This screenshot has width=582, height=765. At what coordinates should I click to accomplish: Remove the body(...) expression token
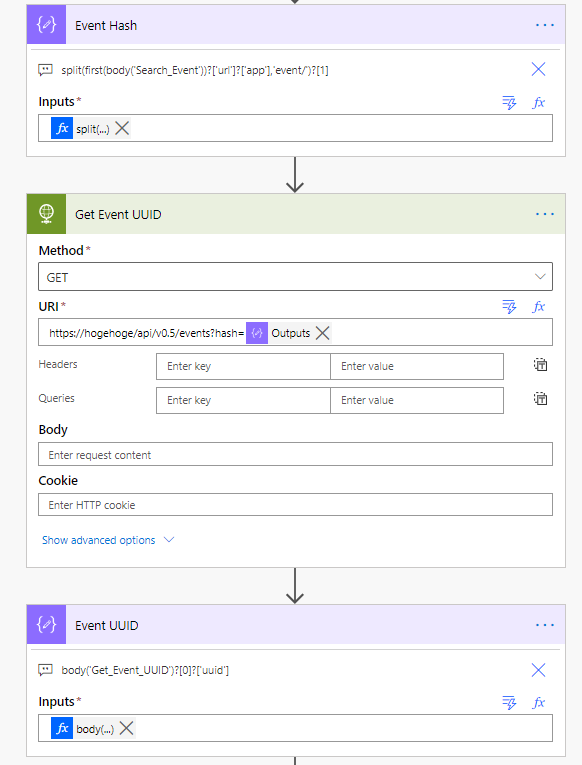pyautogui.click(x=126, y=728)
